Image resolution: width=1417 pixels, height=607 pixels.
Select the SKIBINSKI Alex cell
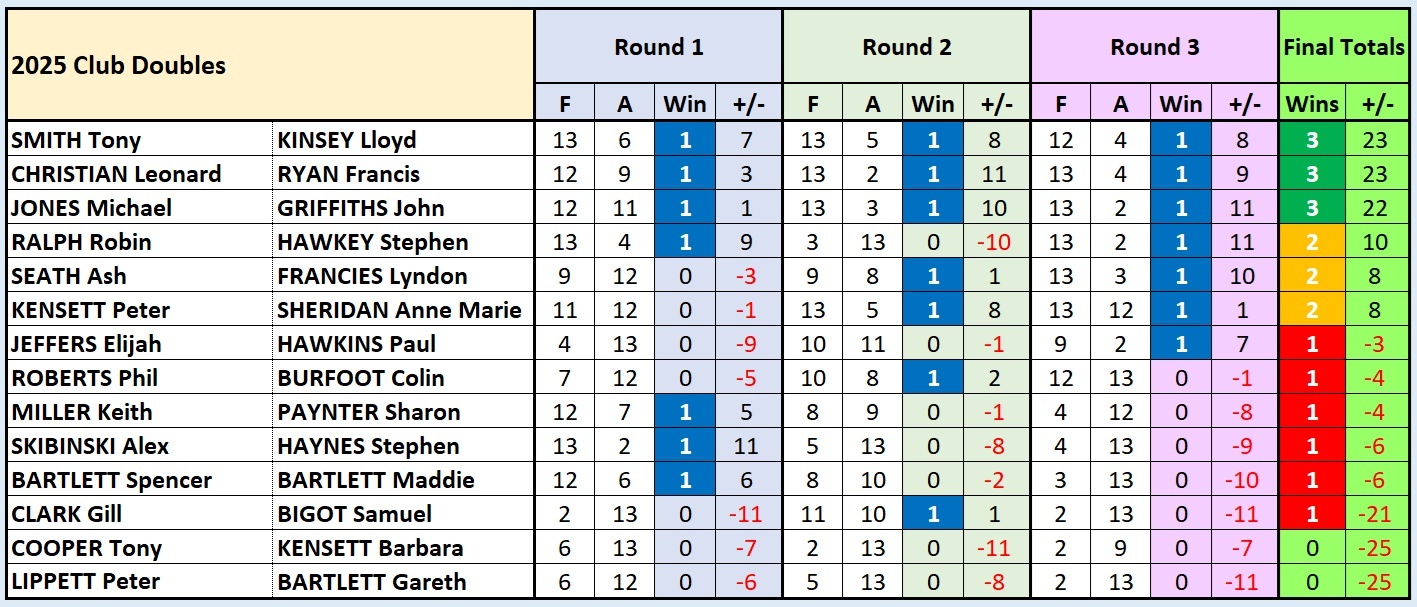coord(90,446)
